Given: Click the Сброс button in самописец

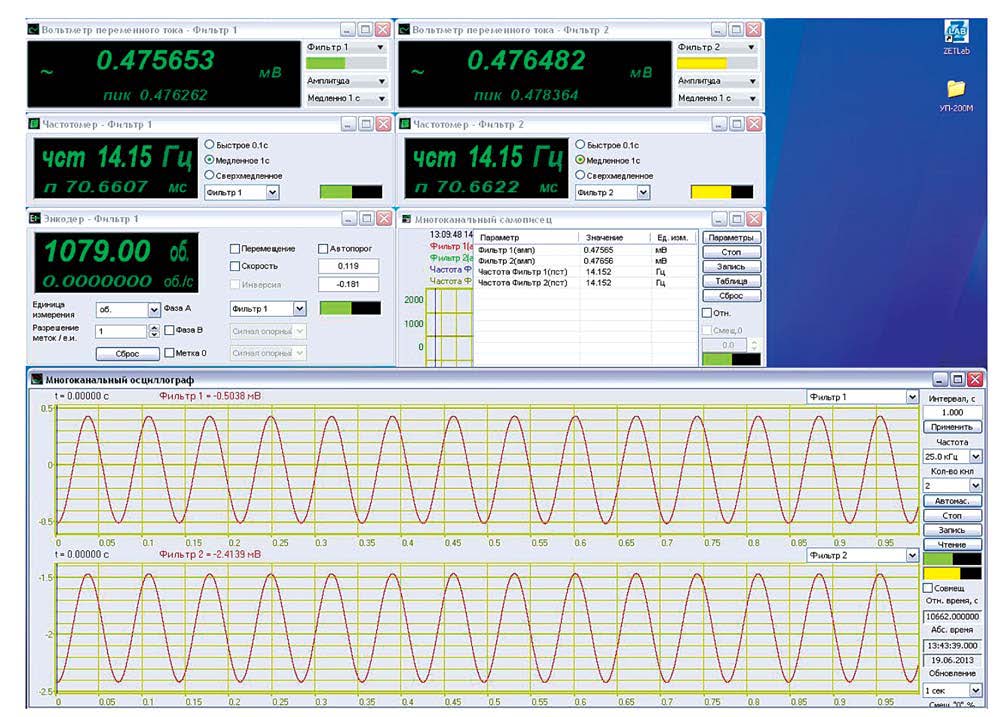Looking at the screenshot, I should pos(731,296).
